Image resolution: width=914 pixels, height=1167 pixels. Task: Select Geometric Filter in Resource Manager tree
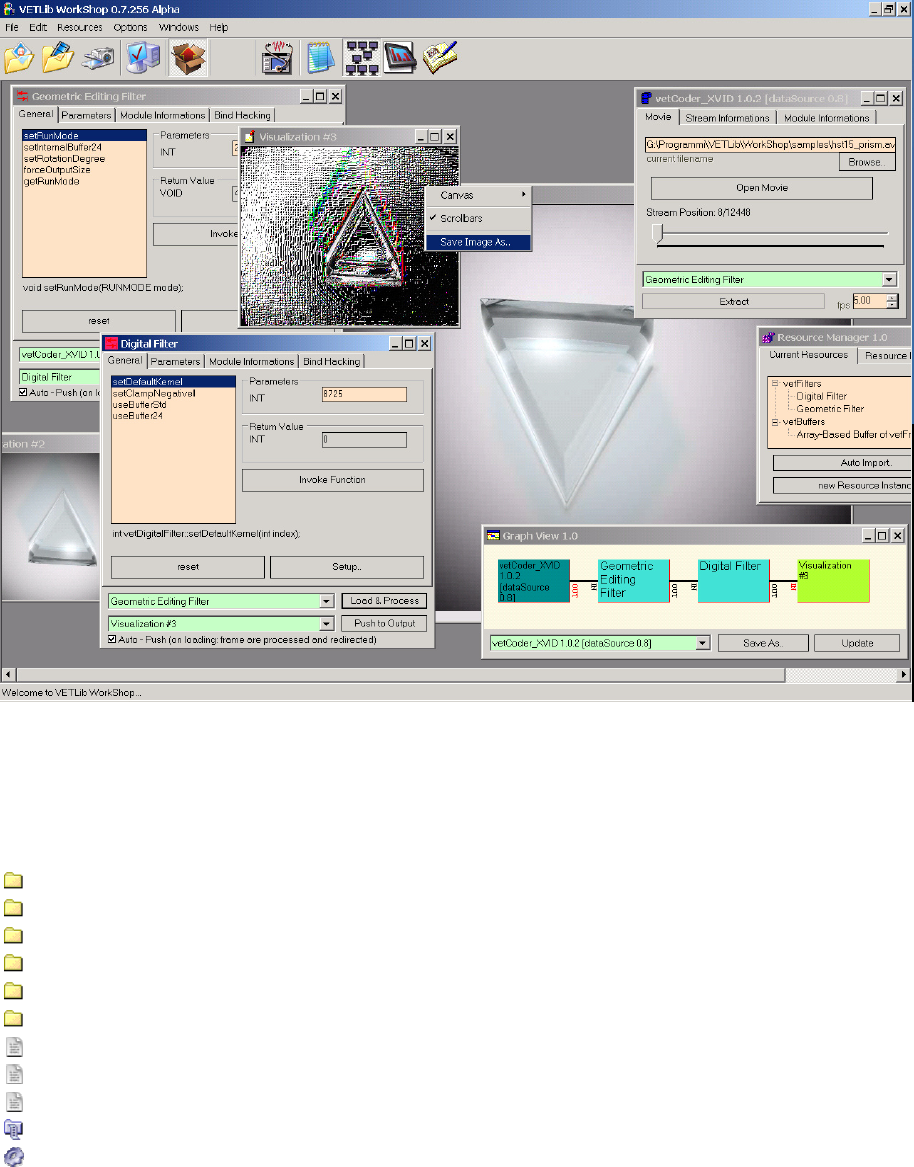830,409
